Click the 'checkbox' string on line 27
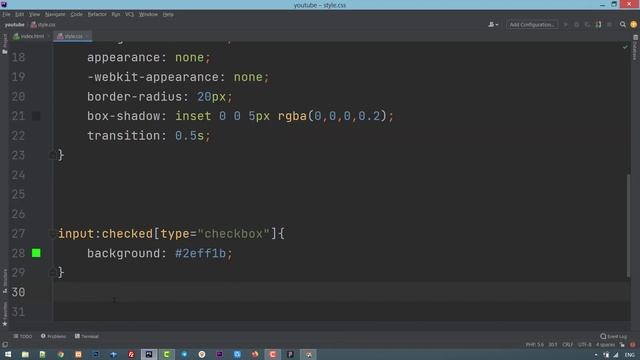The width and height of the screenshot is (640, 360). [x=234, y=234]
